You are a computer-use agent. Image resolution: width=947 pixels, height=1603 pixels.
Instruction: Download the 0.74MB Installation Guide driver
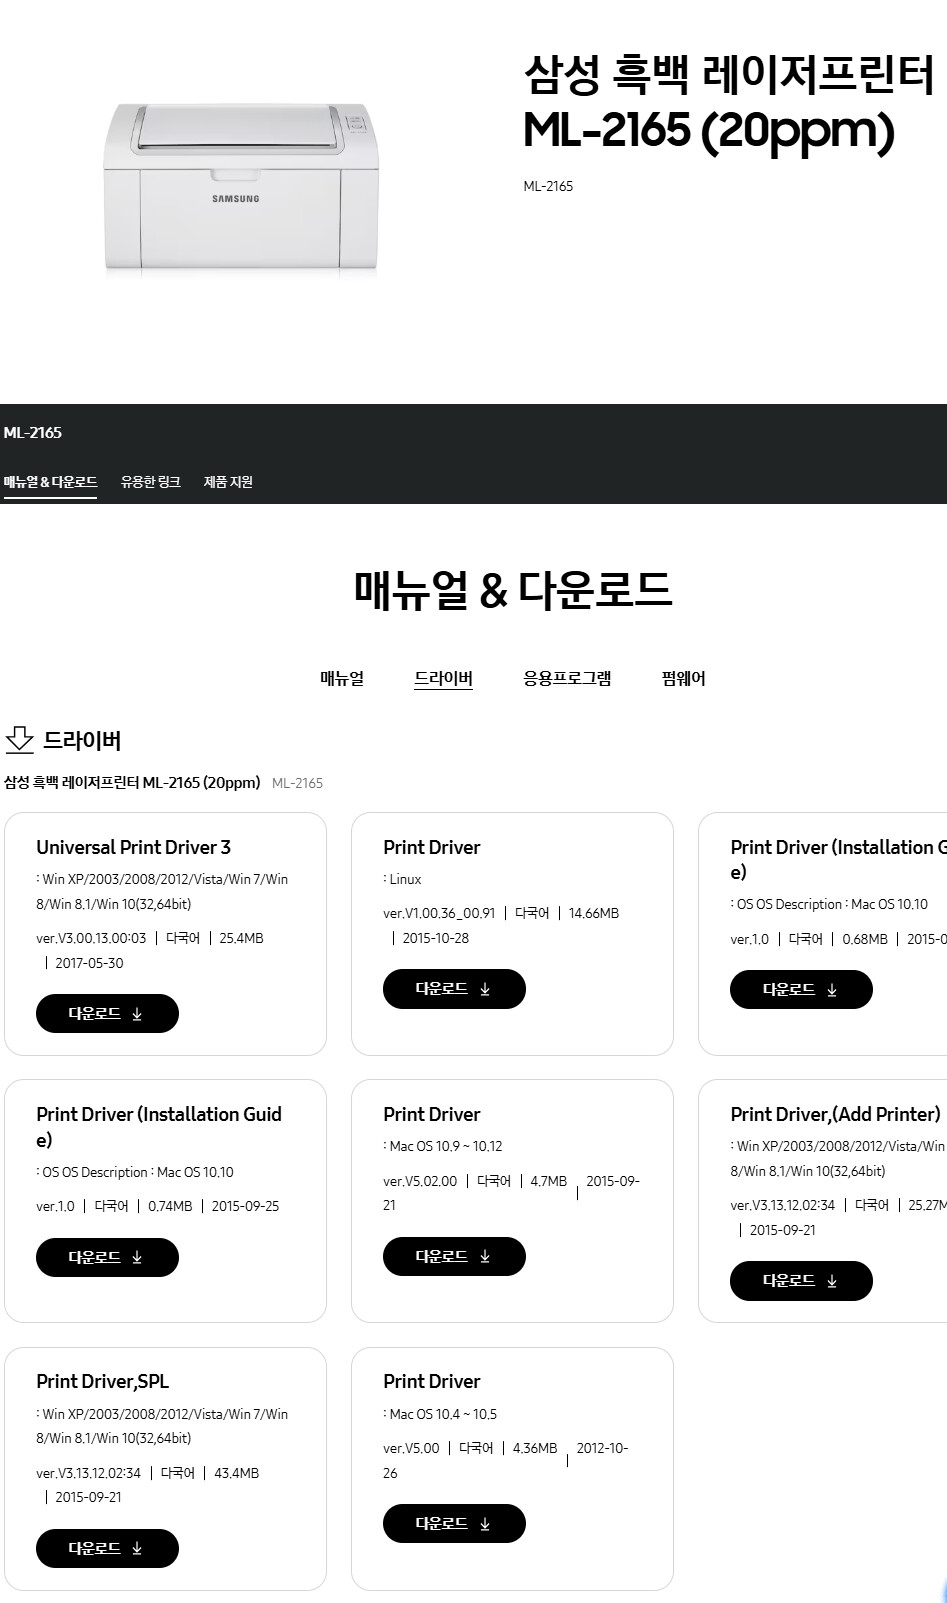pos(107,1258)
